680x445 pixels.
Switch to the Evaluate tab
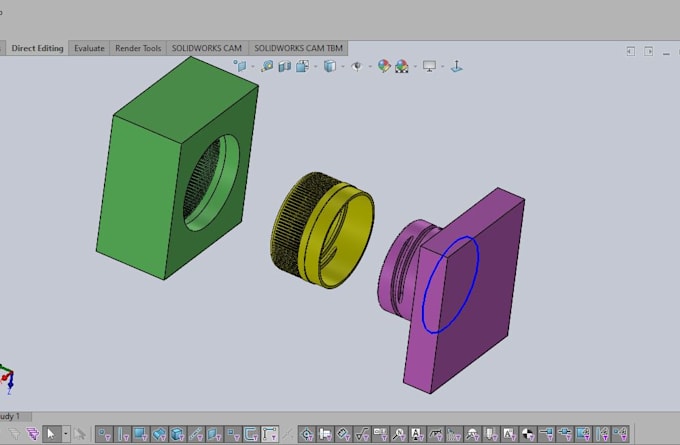(89, 48)
